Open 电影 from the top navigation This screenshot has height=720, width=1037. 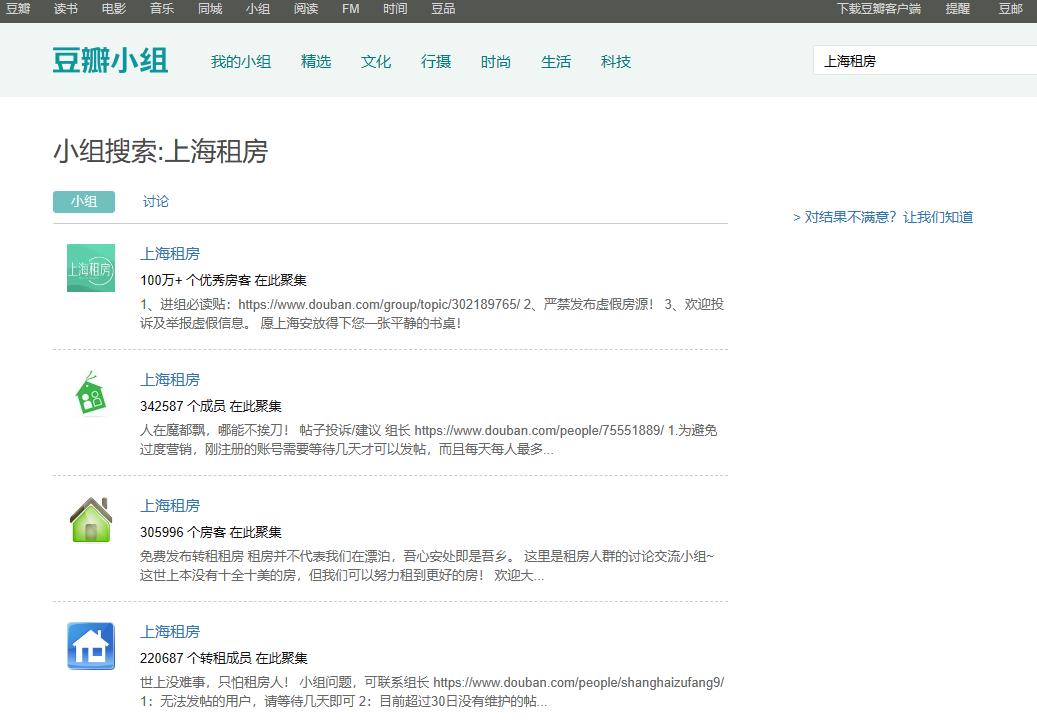pos(113,9)
